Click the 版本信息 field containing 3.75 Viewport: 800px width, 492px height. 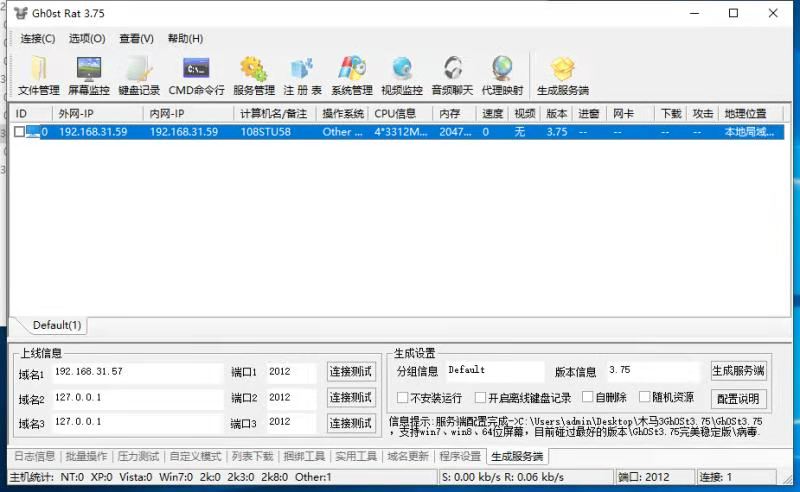653,371
